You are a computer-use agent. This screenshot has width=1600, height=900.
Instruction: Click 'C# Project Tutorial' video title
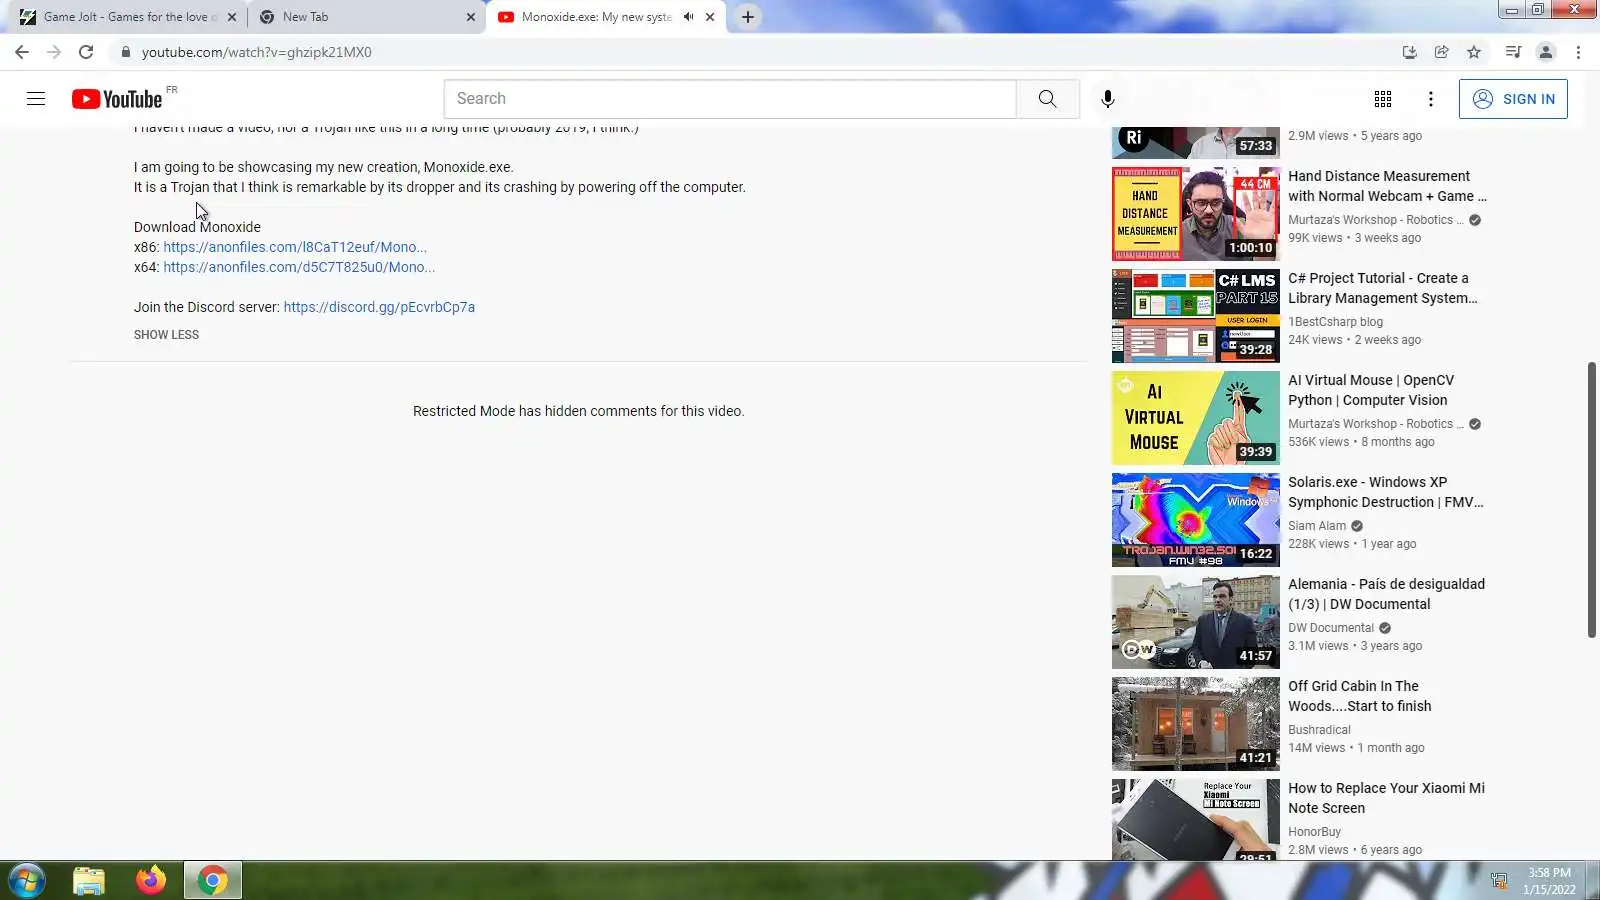pyautogui.click(x=1383, y=288)
